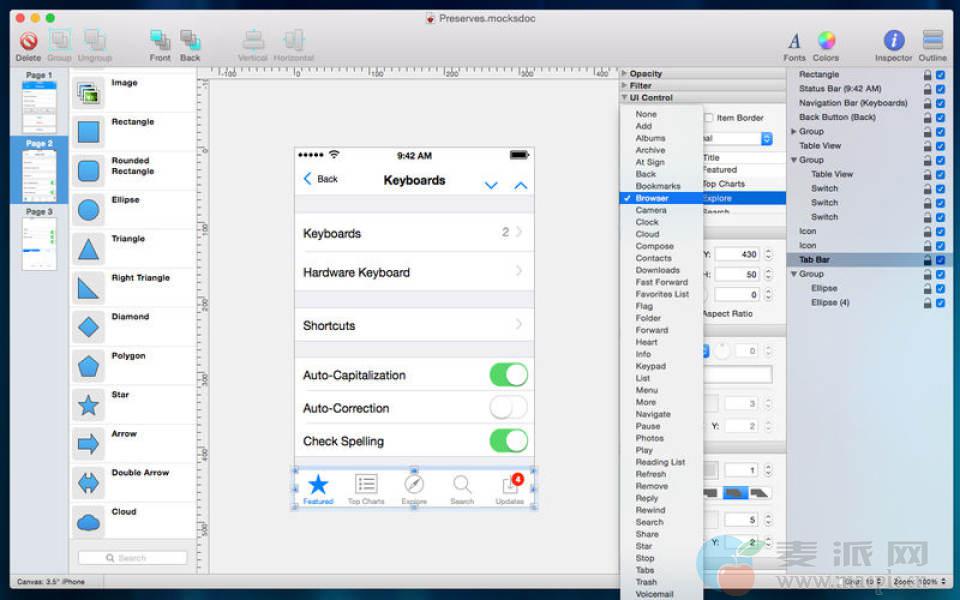This screenshot has width=960, height=600.
Task: Pick the Diamond shape icon
Action: pos(89,327)
